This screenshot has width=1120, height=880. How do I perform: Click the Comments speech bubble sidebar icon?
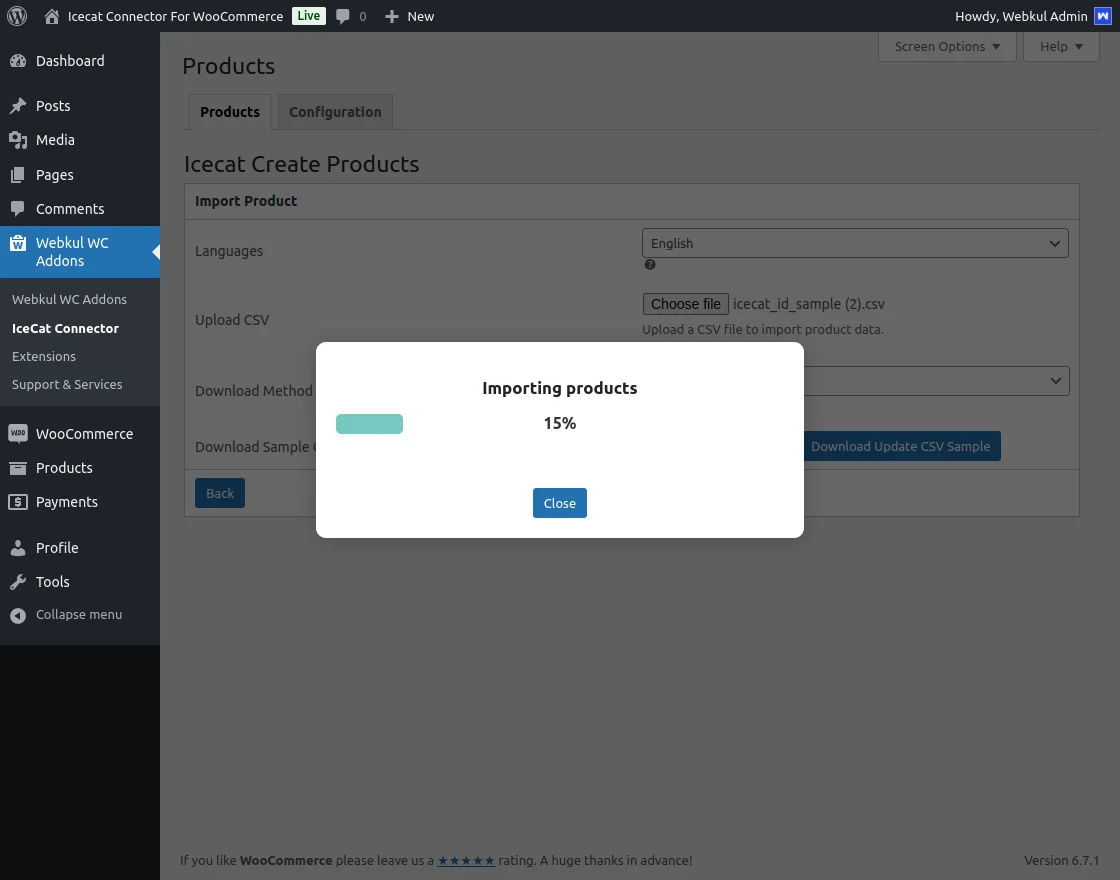click(18, 209)
